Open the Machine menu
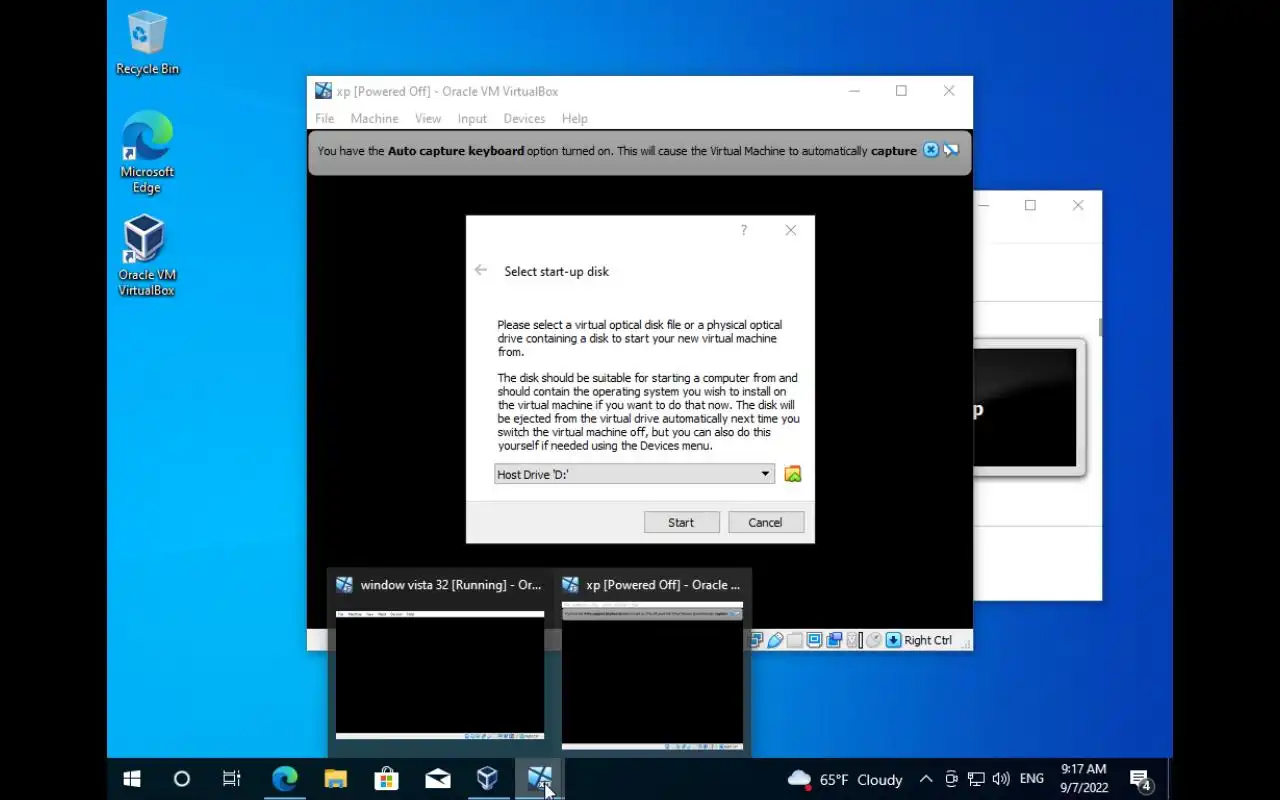This screenshot has width=1280, height=800. point(374,118)
